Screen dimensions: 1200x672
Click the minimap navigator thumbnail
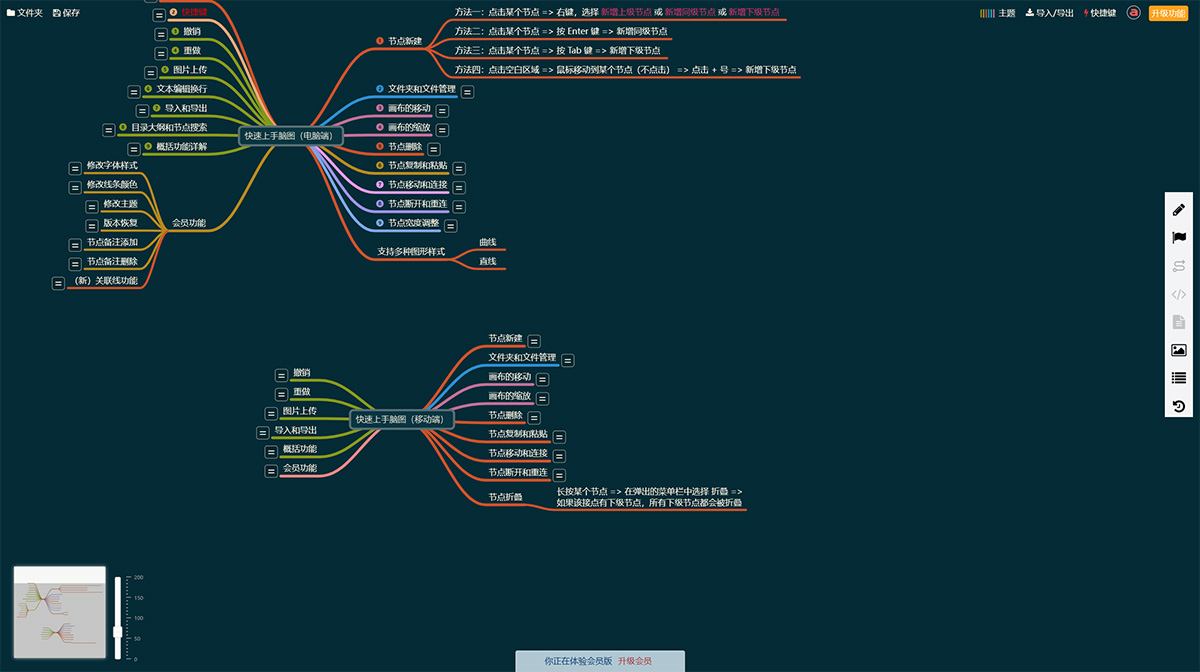59,613
